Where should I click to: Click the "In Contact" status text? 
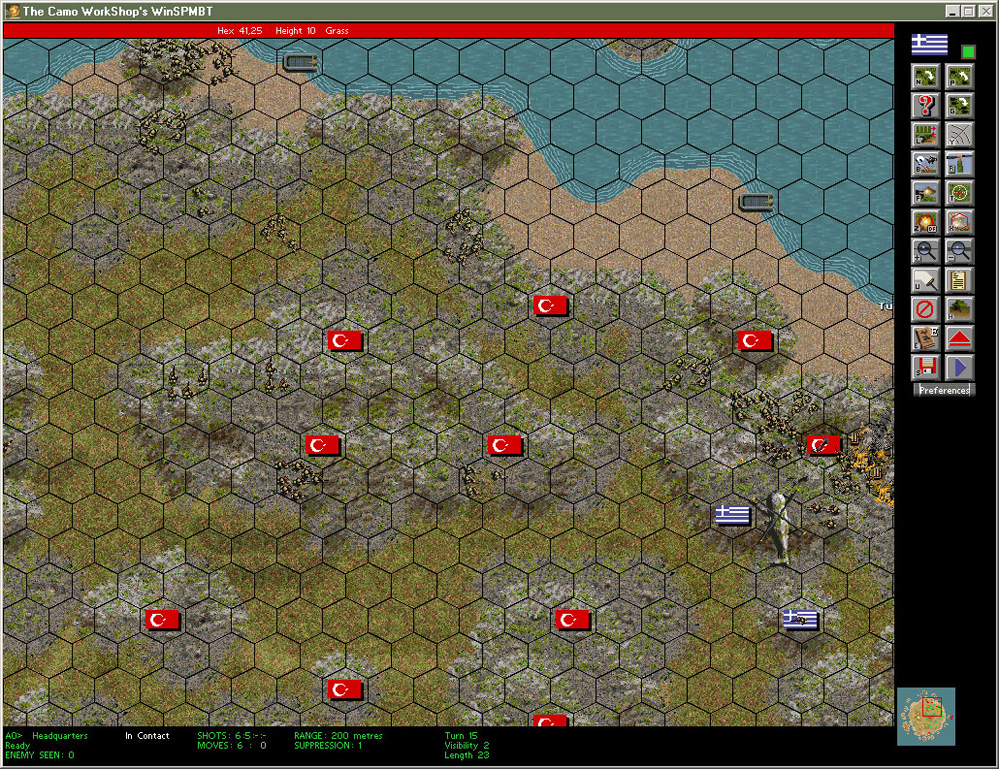[x=147, y=736]
